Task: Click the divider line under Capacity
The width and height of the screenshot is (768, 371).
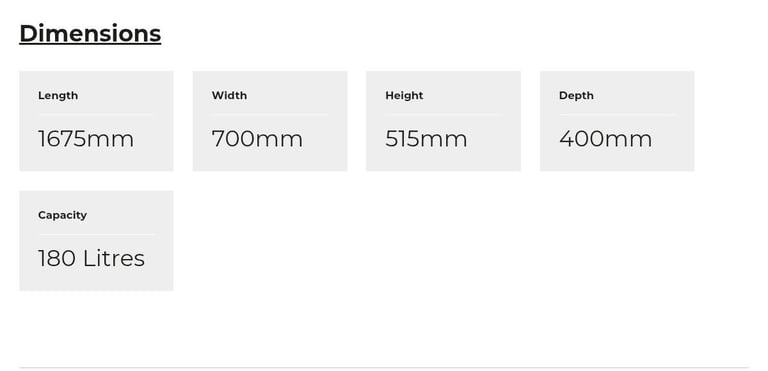Action: point(96,234)
